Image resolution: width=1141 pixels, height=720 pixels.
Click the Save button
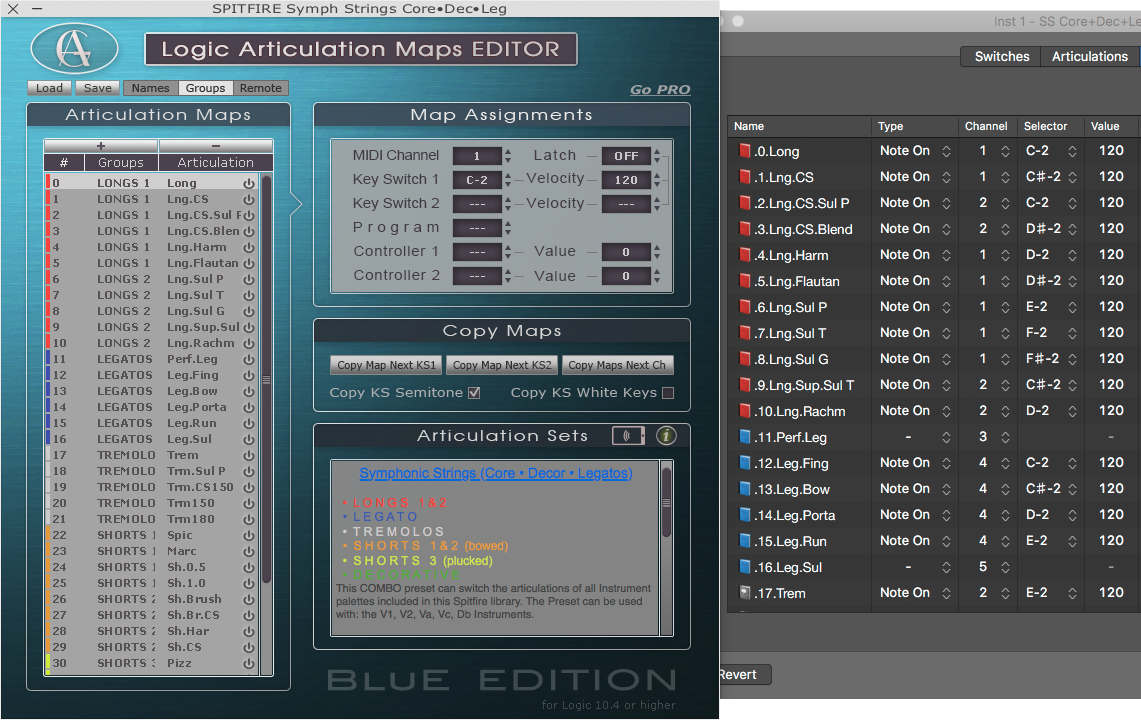coord(98,88)
